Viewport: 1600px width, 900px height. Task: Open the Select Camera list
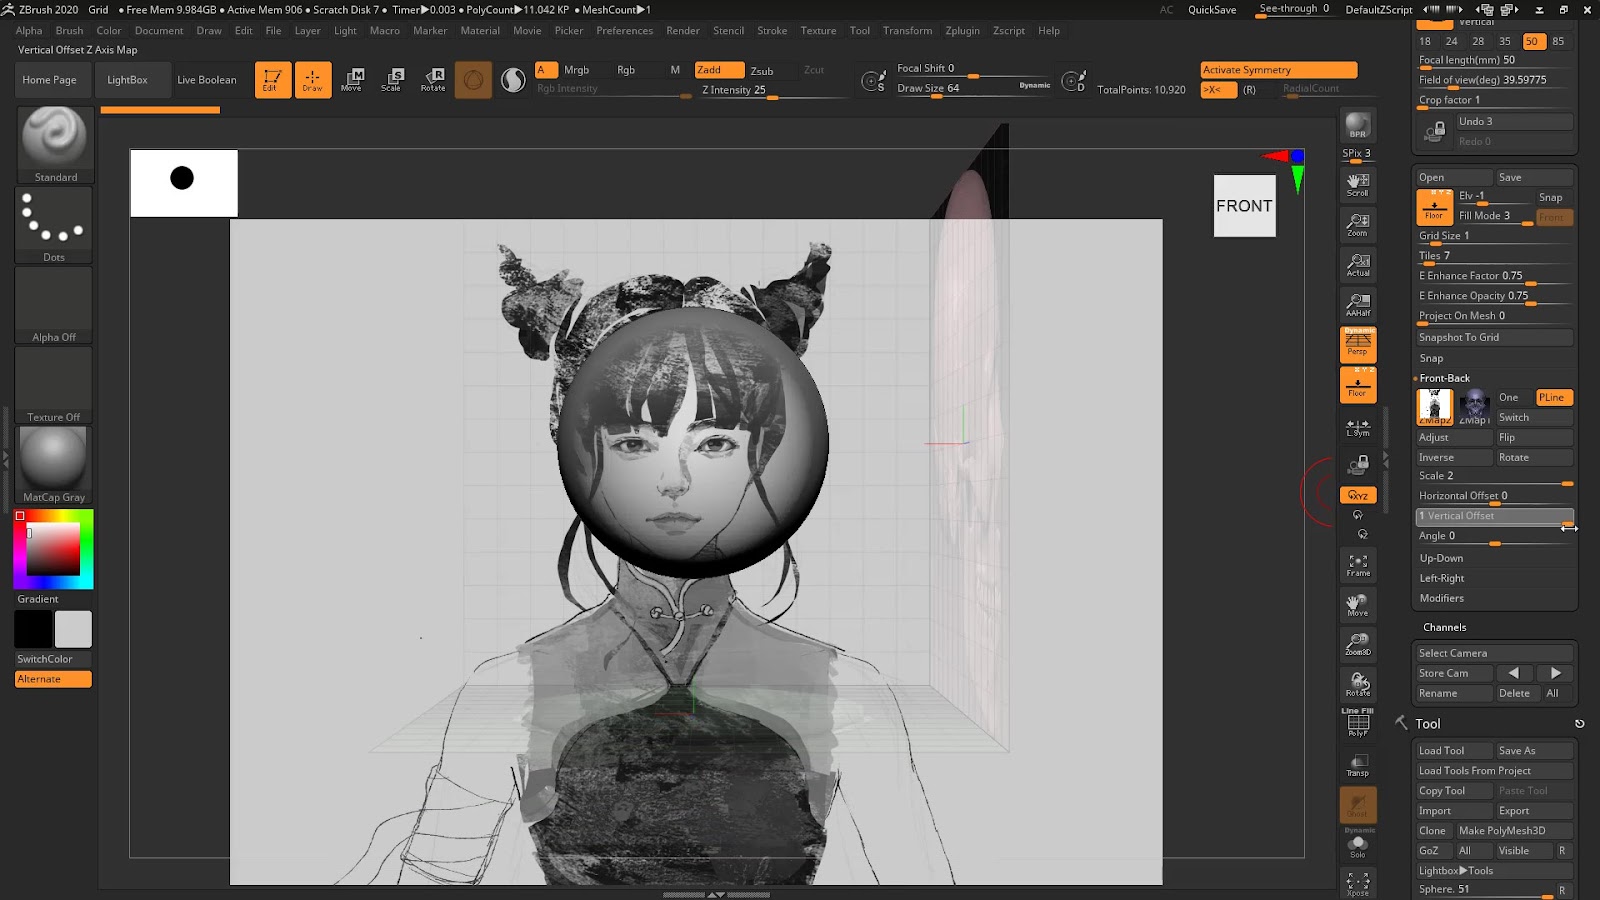click(x=1494, y=653)
